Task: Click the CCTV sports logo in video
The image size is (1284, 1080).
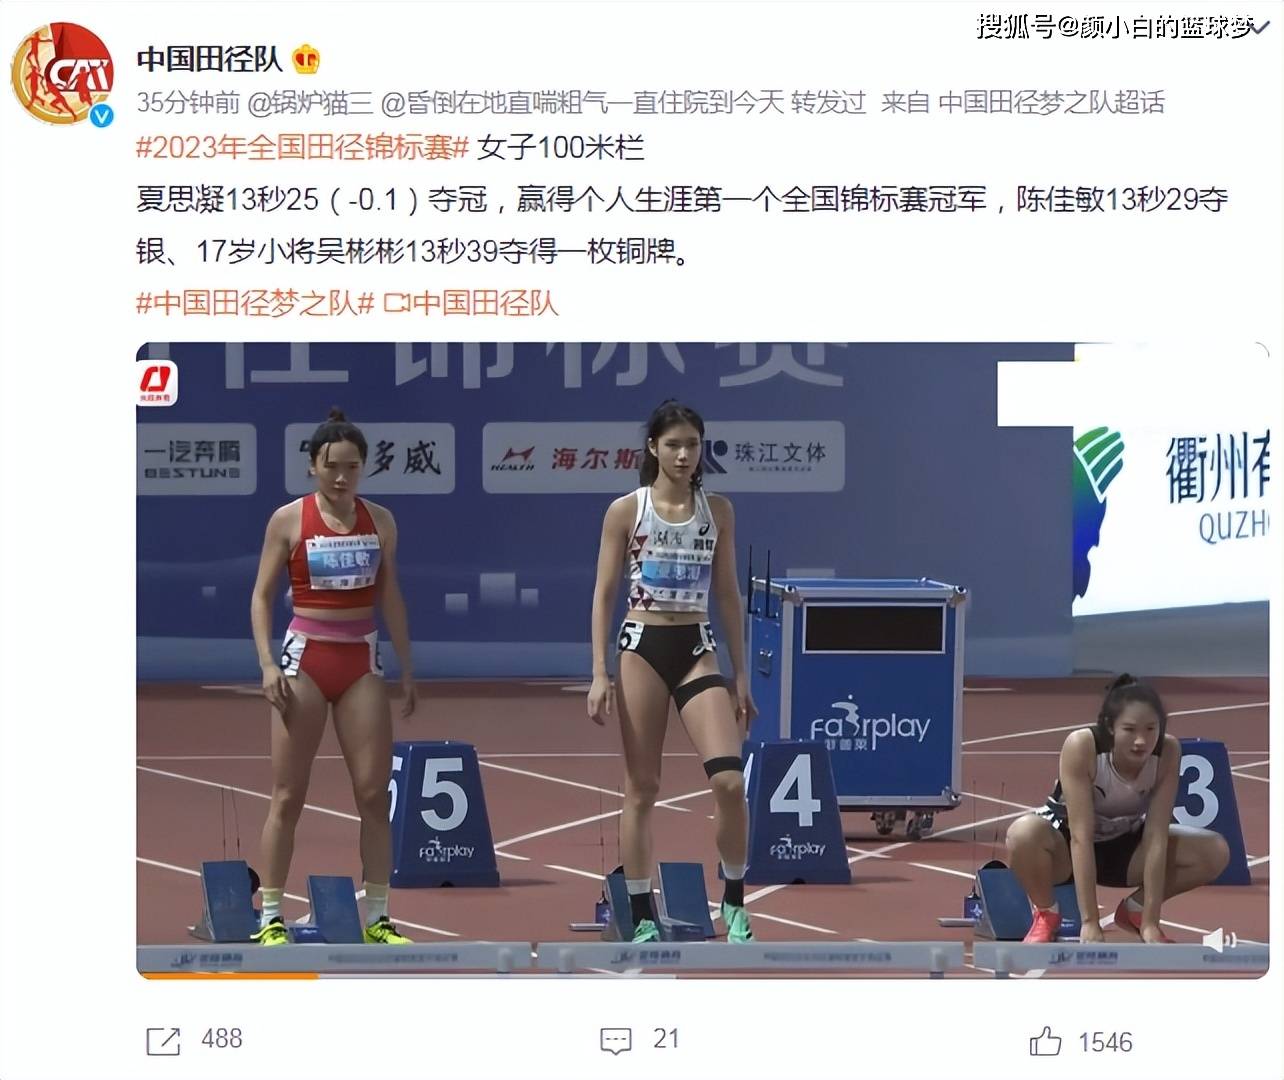Action: coord(156,384)
